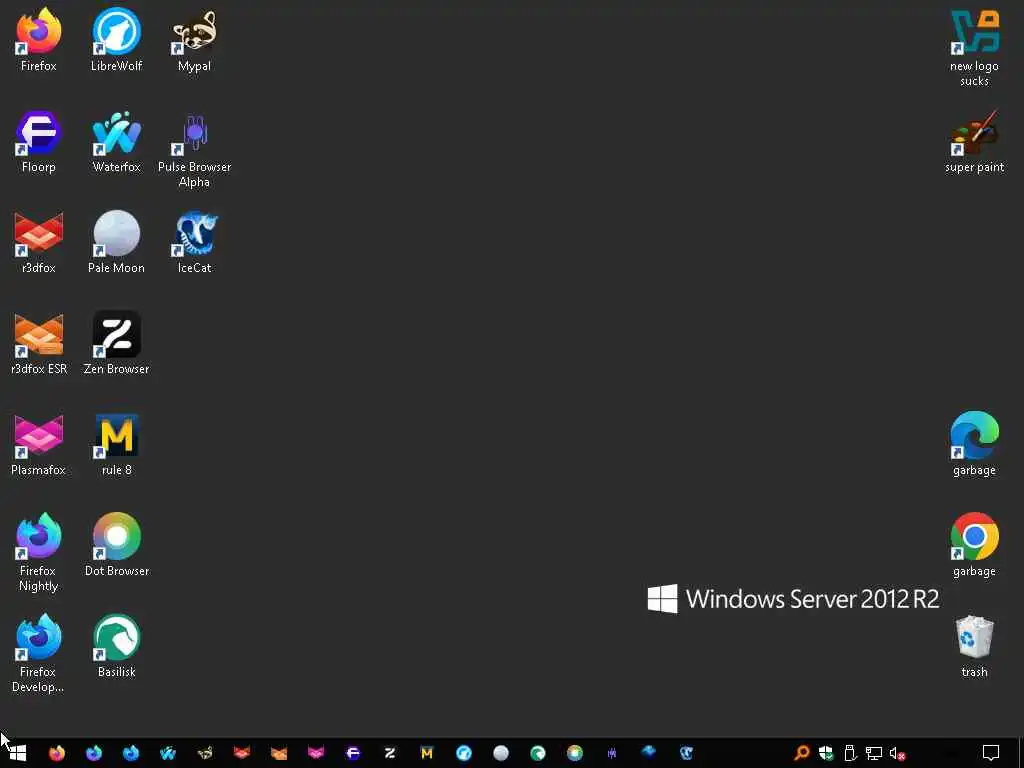Launch Floorp from the taskbar
Image resolution: width=1024 pixels, height=768 pixels.
(353, 753)
